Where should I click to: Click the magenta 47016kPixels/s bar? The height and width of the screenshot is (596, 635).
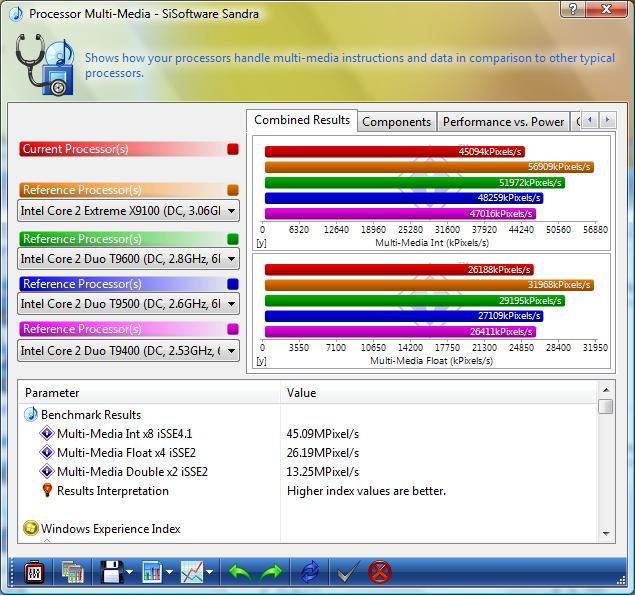tap(400, 213)
